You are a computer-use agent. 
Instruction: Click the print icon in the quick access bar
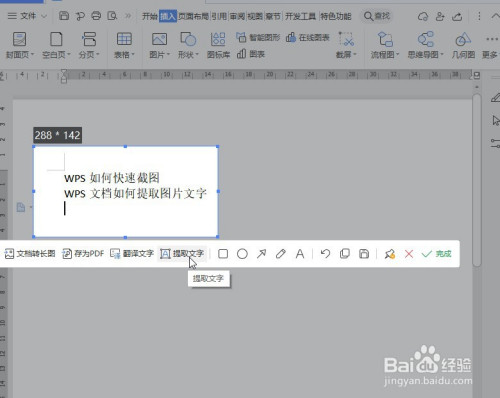96,16
